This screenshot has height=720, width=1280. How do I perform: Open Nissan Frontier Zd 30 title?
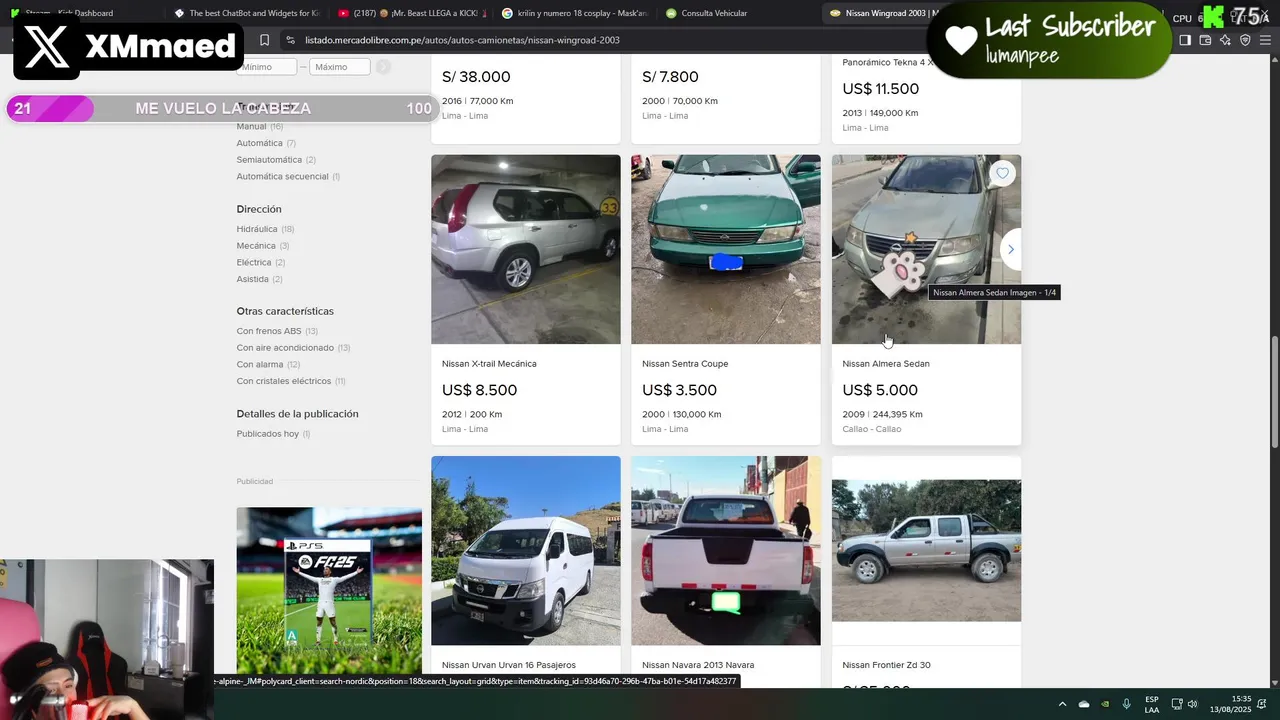pos(886,665)
